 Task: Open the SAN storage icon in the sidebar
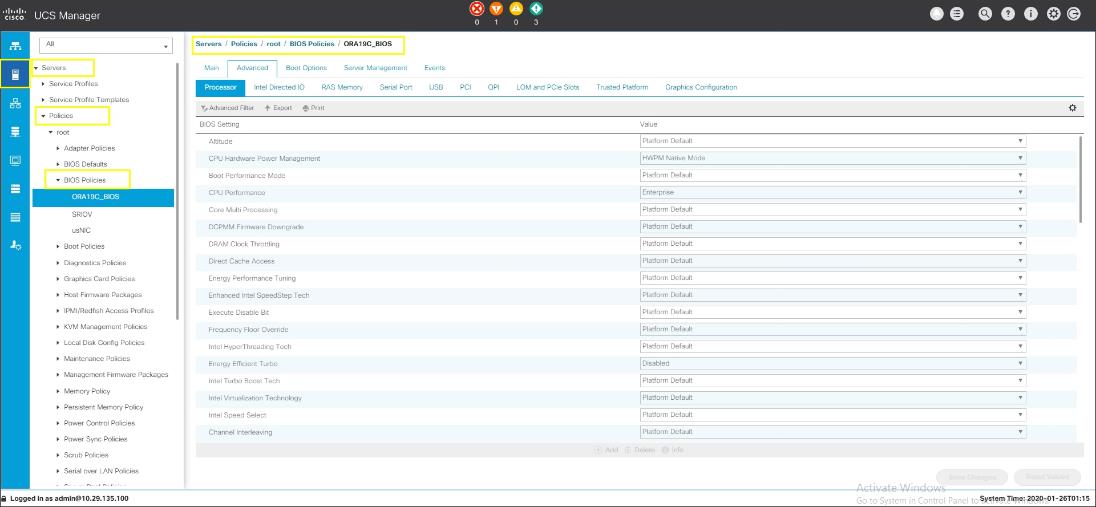(15, 131)
